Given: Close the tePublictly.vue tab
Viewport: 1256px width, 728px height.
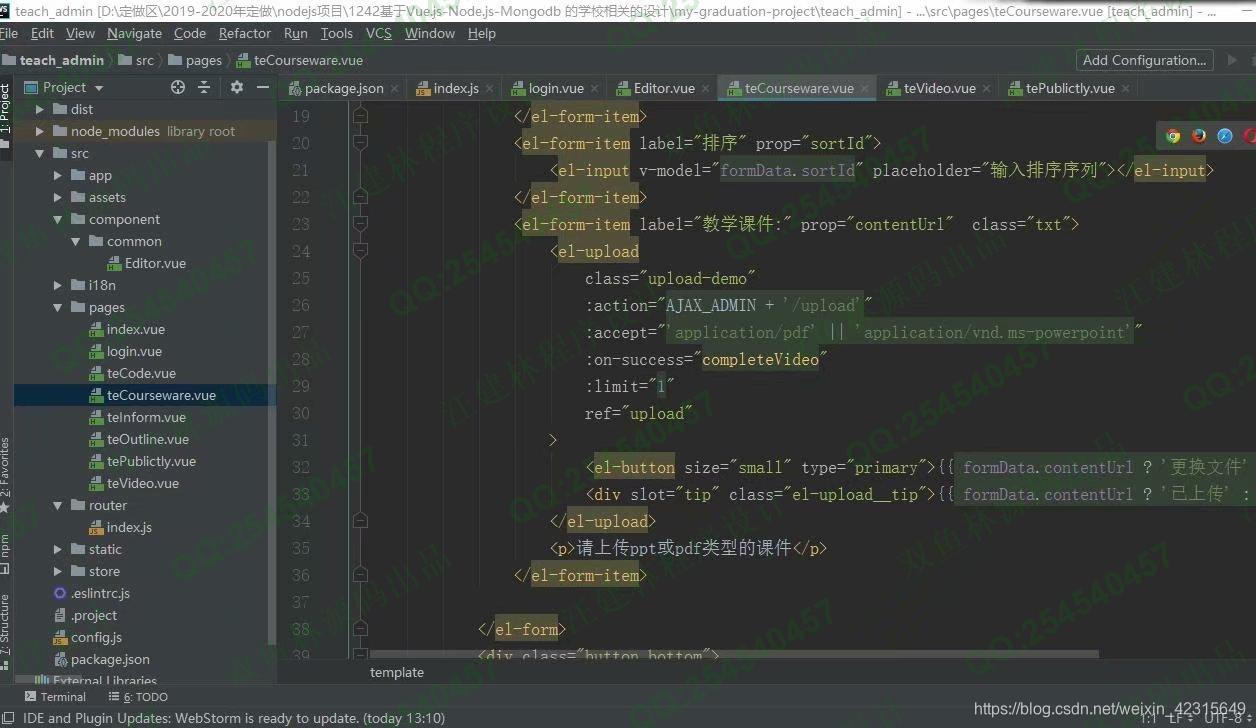Looking at the screenshot, I should 1125,88.
